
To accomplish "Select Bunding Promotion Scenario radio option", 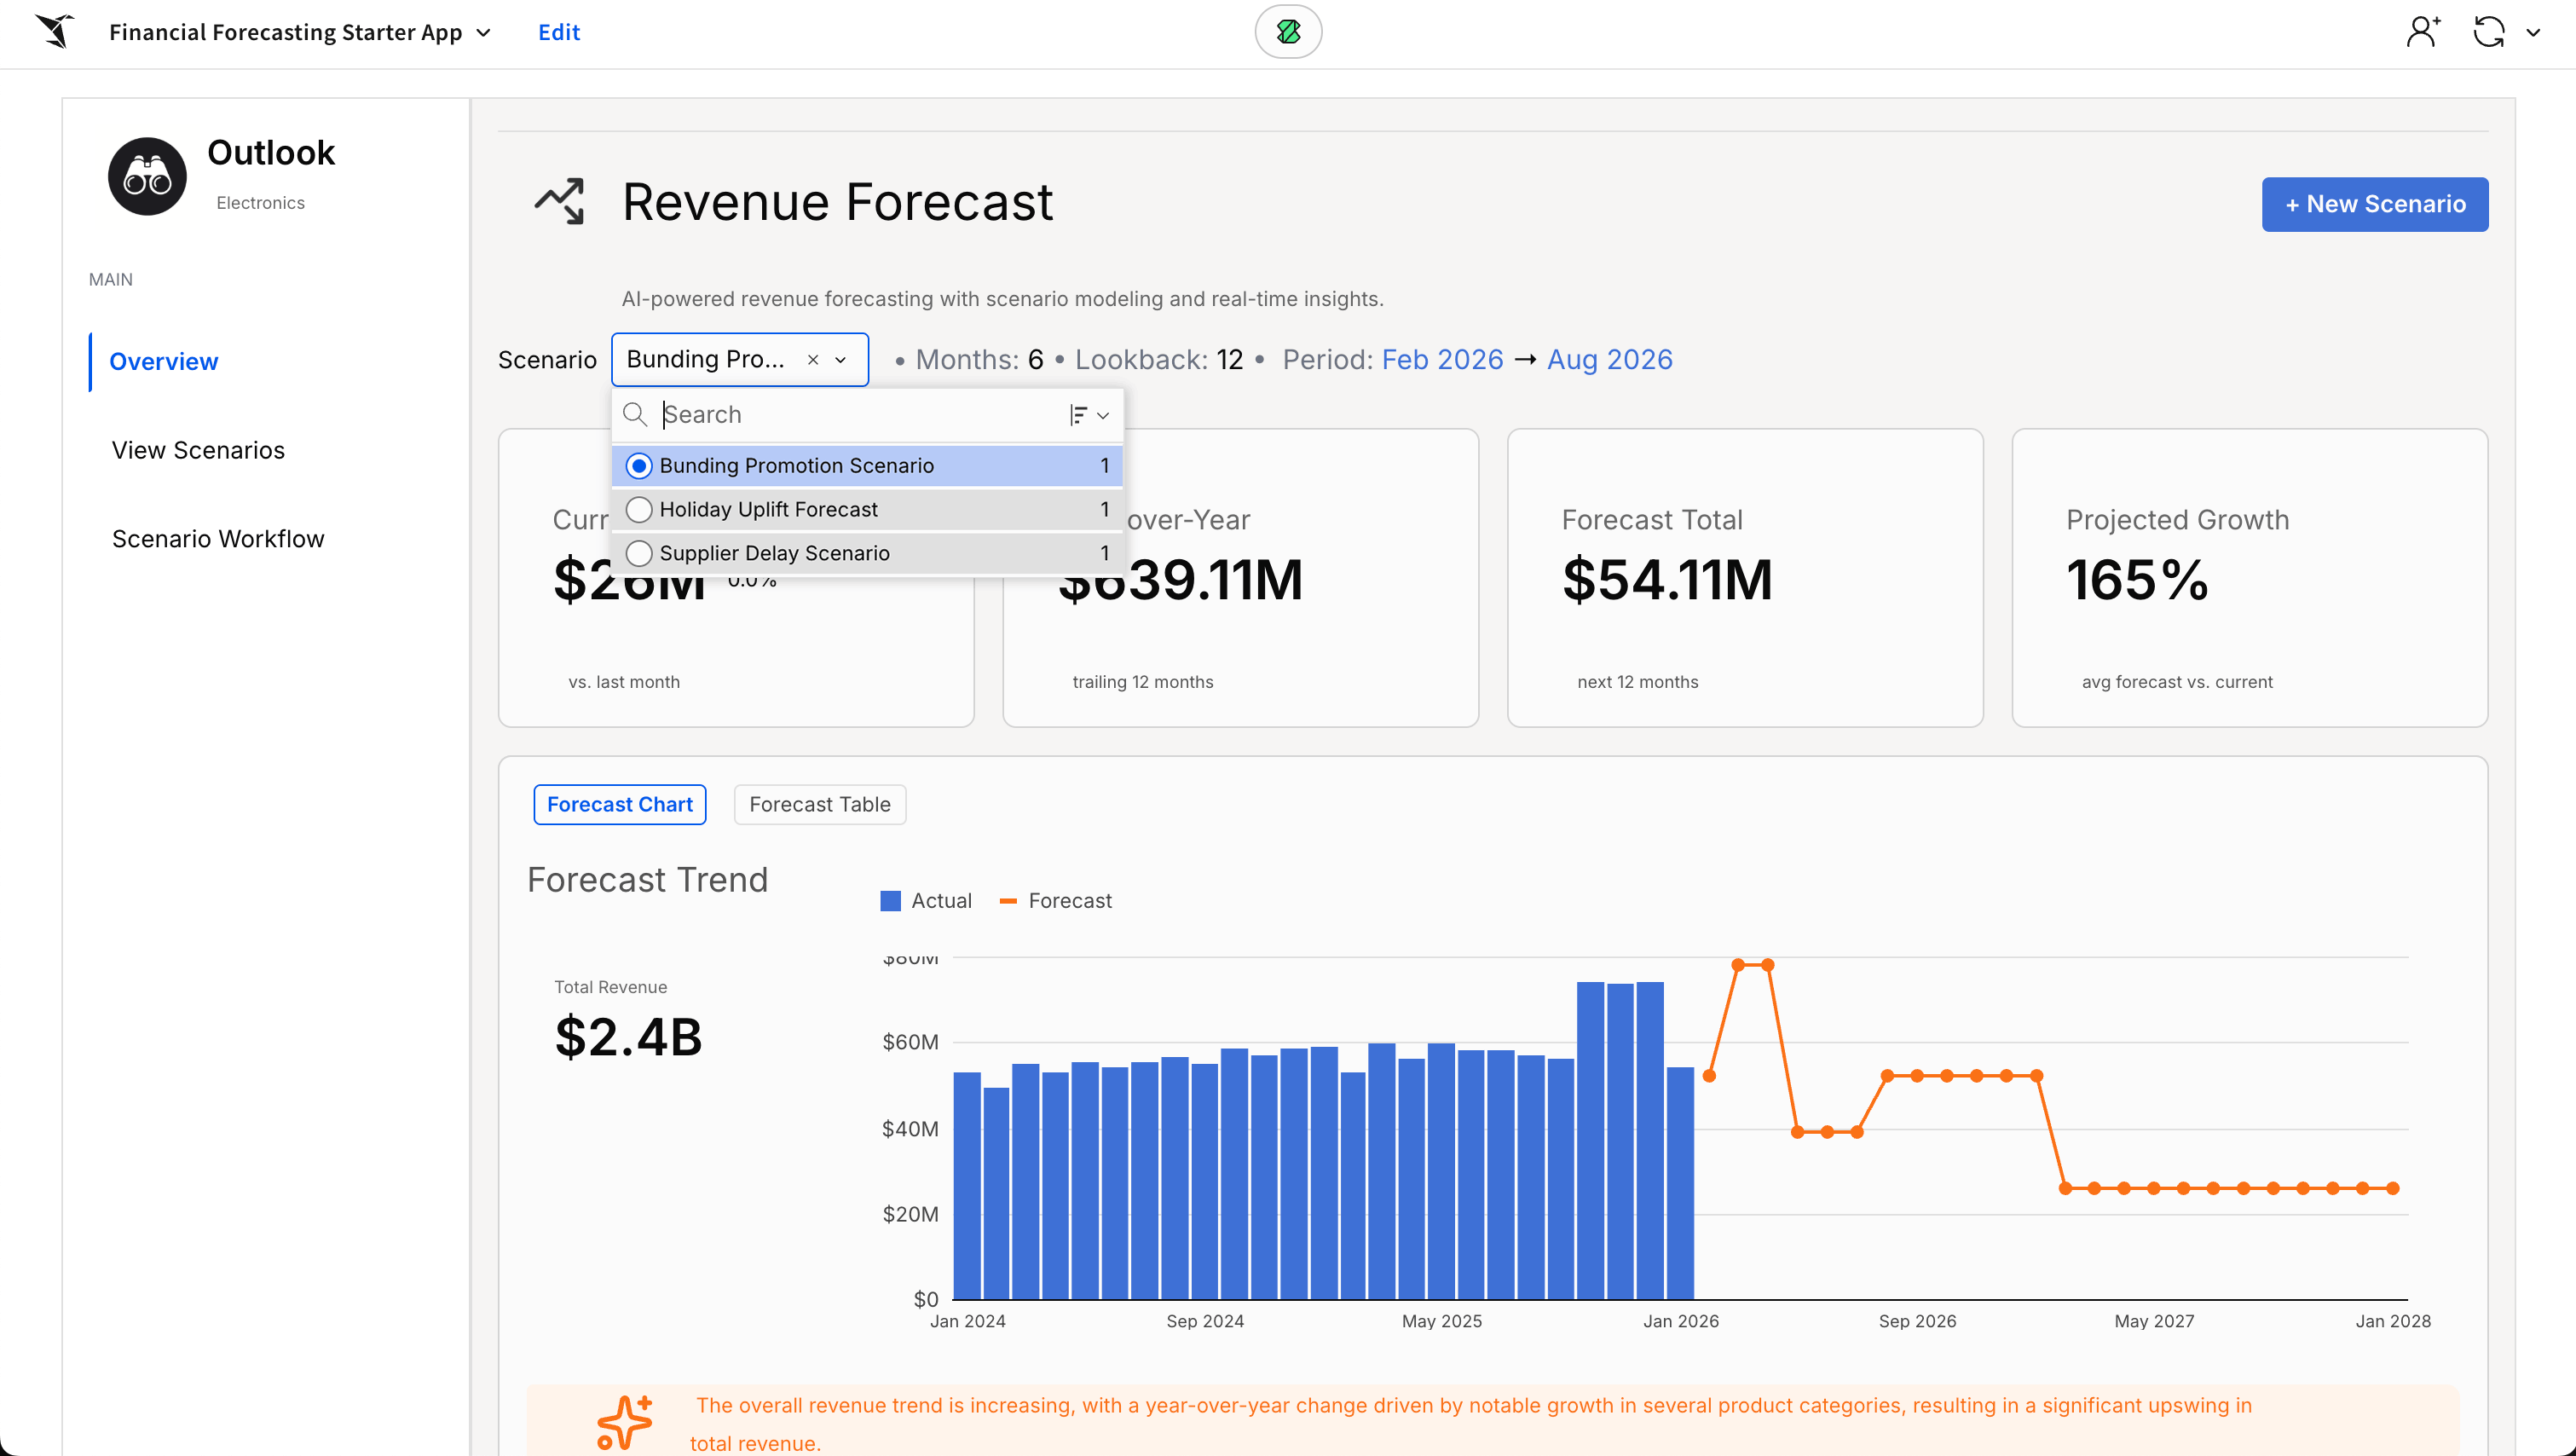I will click(639, 466).
